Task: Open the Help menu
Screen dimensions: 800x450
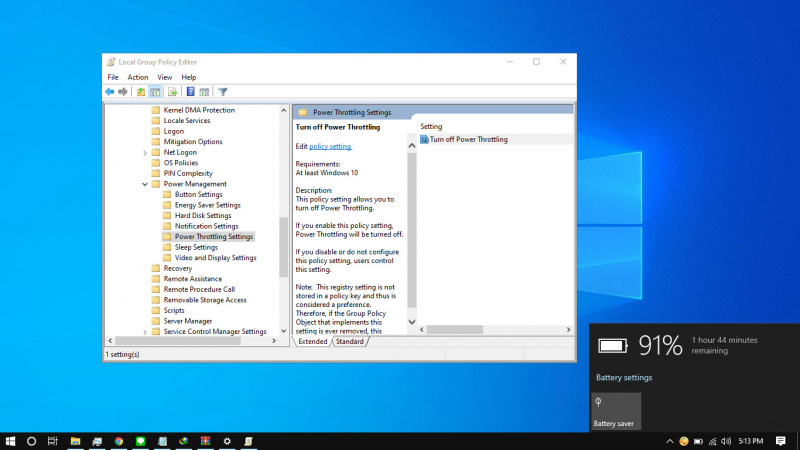Action: click(x=189, y=77)
